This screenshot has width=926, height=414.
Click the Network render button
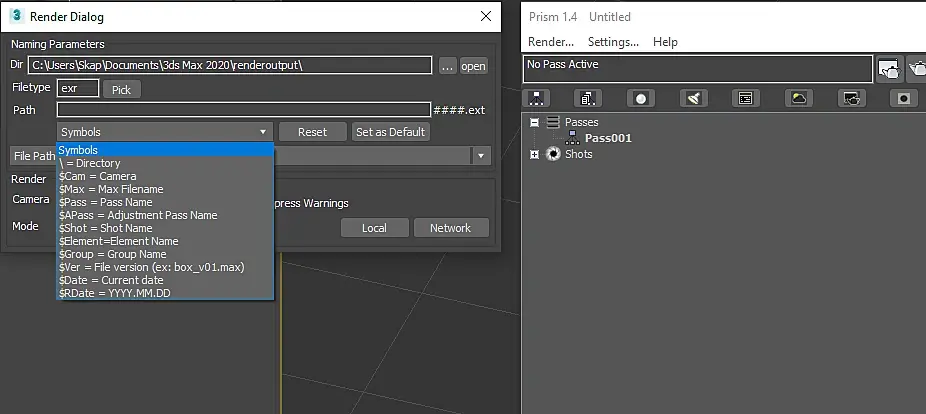[x=451, y=228]
